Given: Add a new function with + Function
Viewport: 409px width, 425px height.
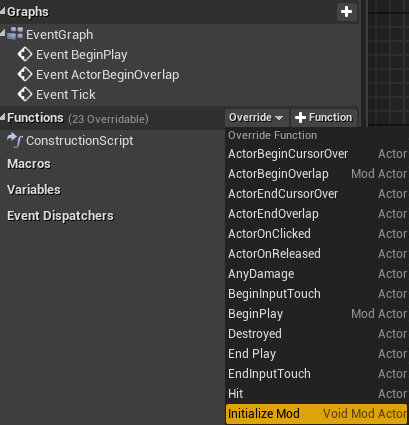Looking at the screenshot, I should 324,117.
